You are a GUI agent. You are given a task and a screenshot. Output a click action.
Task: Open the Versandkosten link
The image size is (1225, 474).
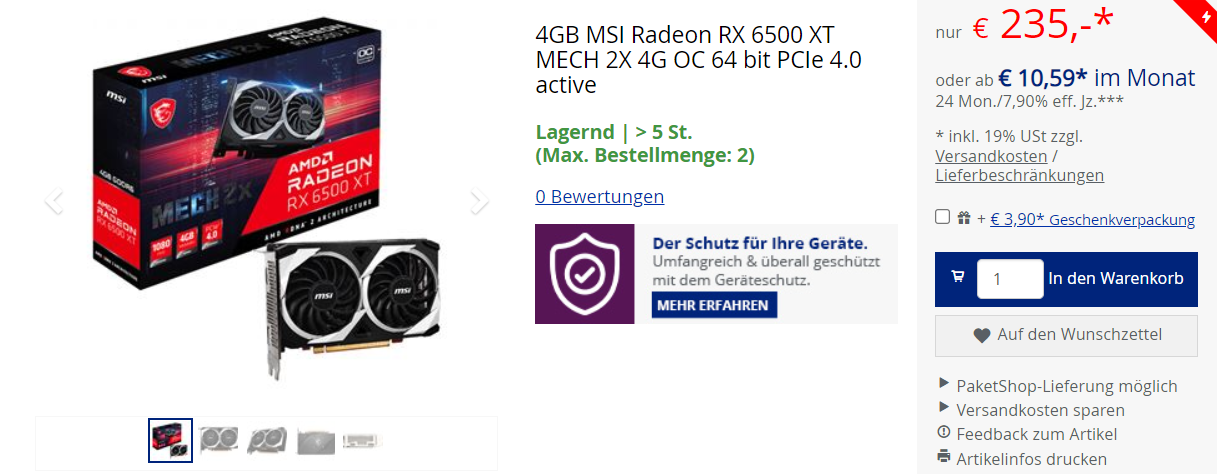991,156
